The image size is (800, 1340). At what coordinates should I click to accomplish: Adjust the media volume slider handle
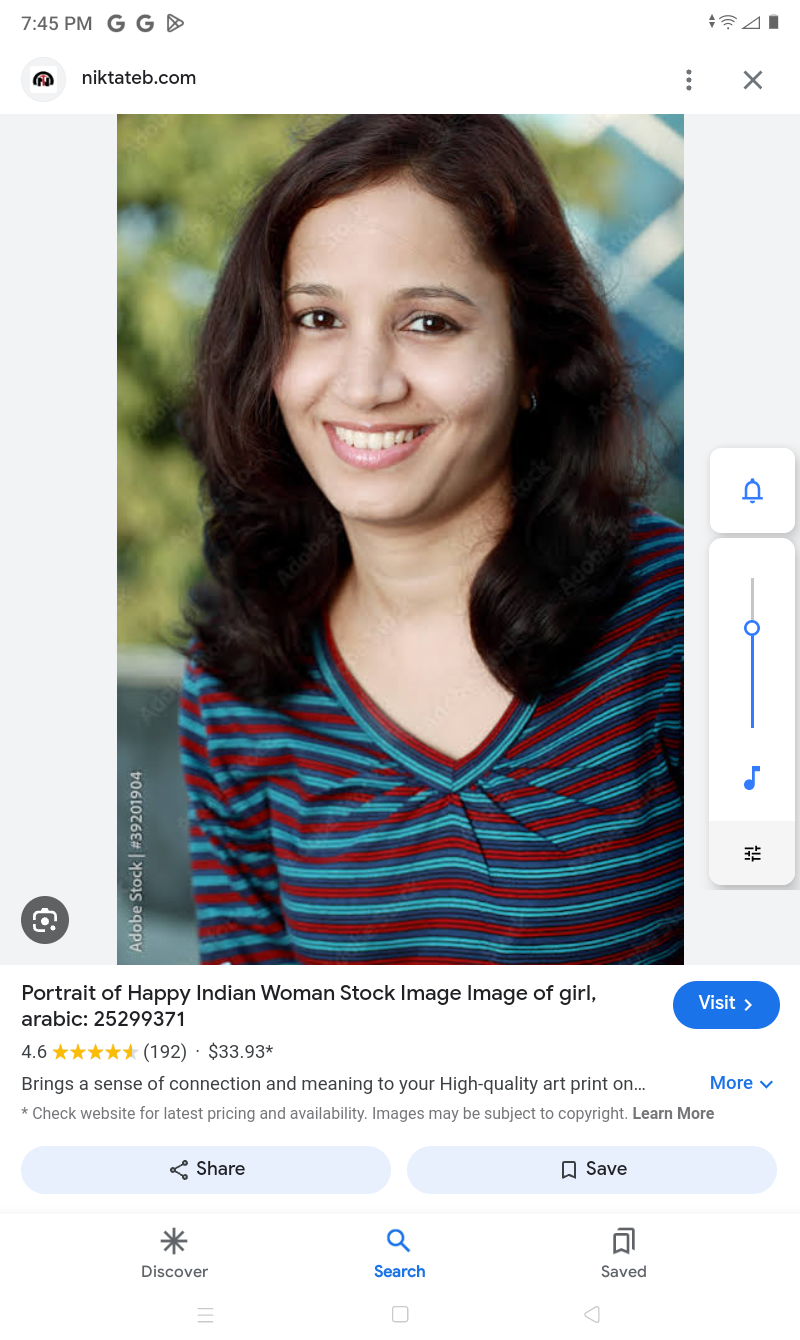click(x=752, y=628)
